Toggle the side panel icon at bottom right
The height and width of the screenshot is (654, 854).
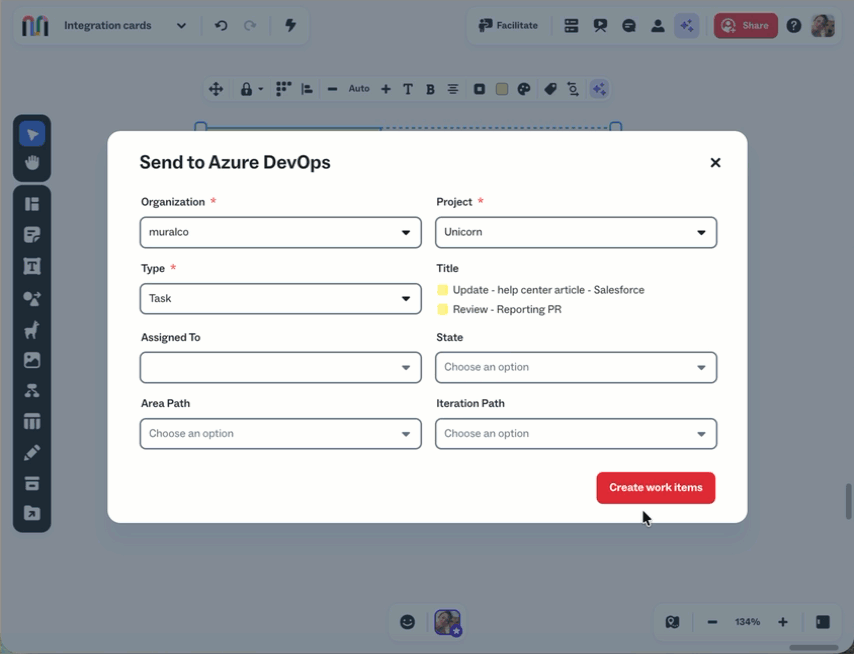pyautogui.click(x=822, y=622)
